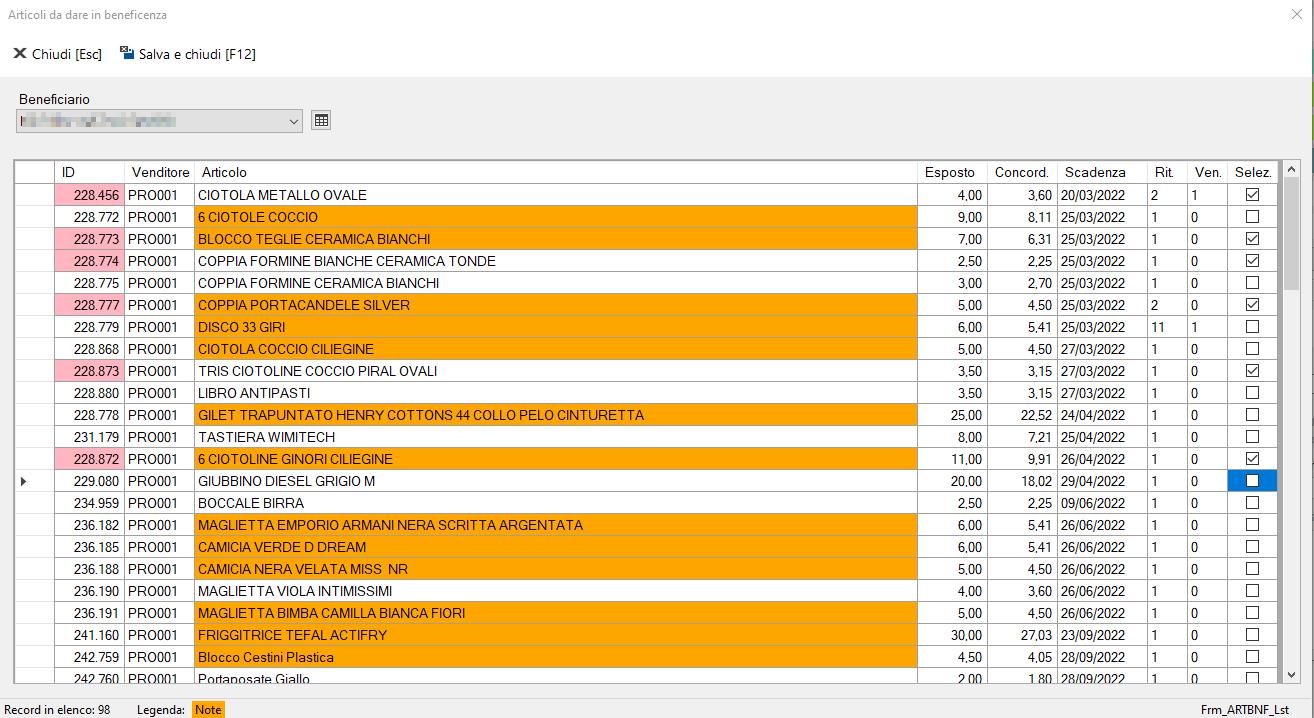Image resolution: width=1314 pixels, height=718 pixels.
Task: Select ID cell 236.190
Action: (90, 591)
